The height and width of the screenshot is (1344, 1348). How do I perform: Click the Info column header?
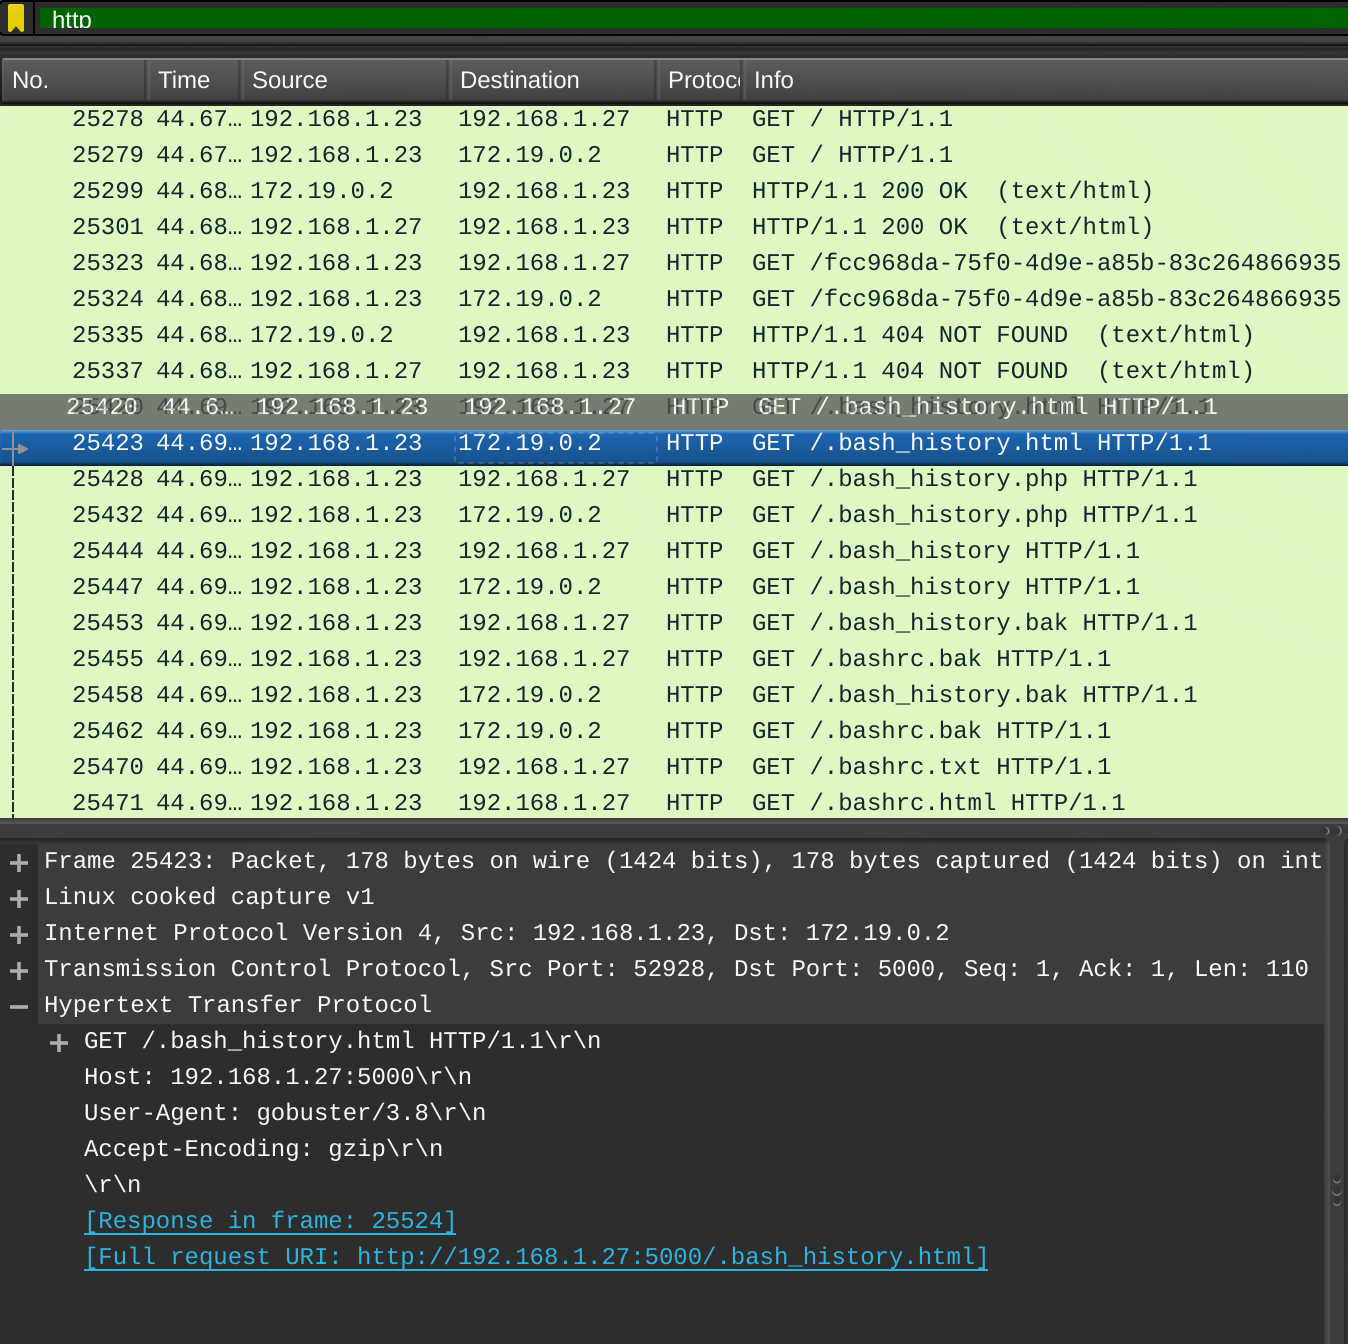click(x=1040, y=80)
